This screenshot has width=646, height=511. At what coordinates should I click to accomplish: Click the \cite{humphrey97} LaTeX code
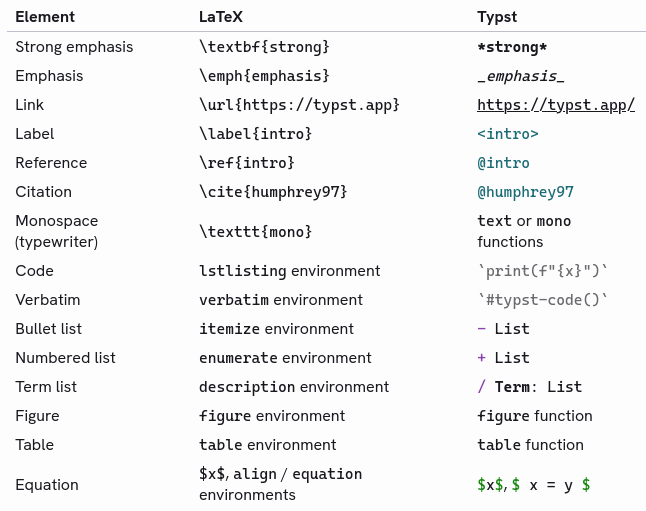coord(273,192)
